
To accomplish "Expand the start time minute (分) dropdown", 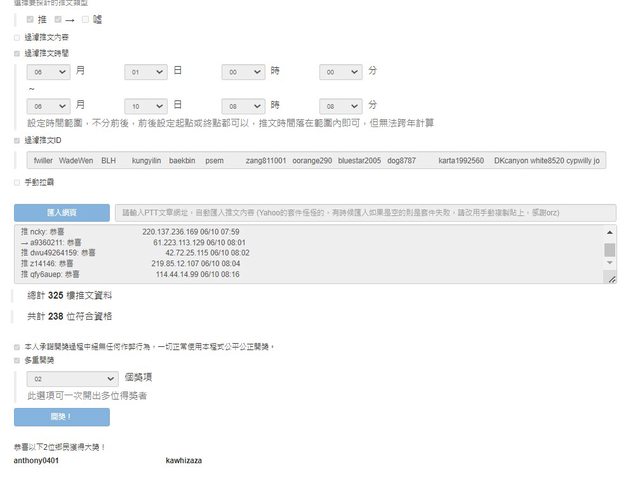I will pos(340,73).
